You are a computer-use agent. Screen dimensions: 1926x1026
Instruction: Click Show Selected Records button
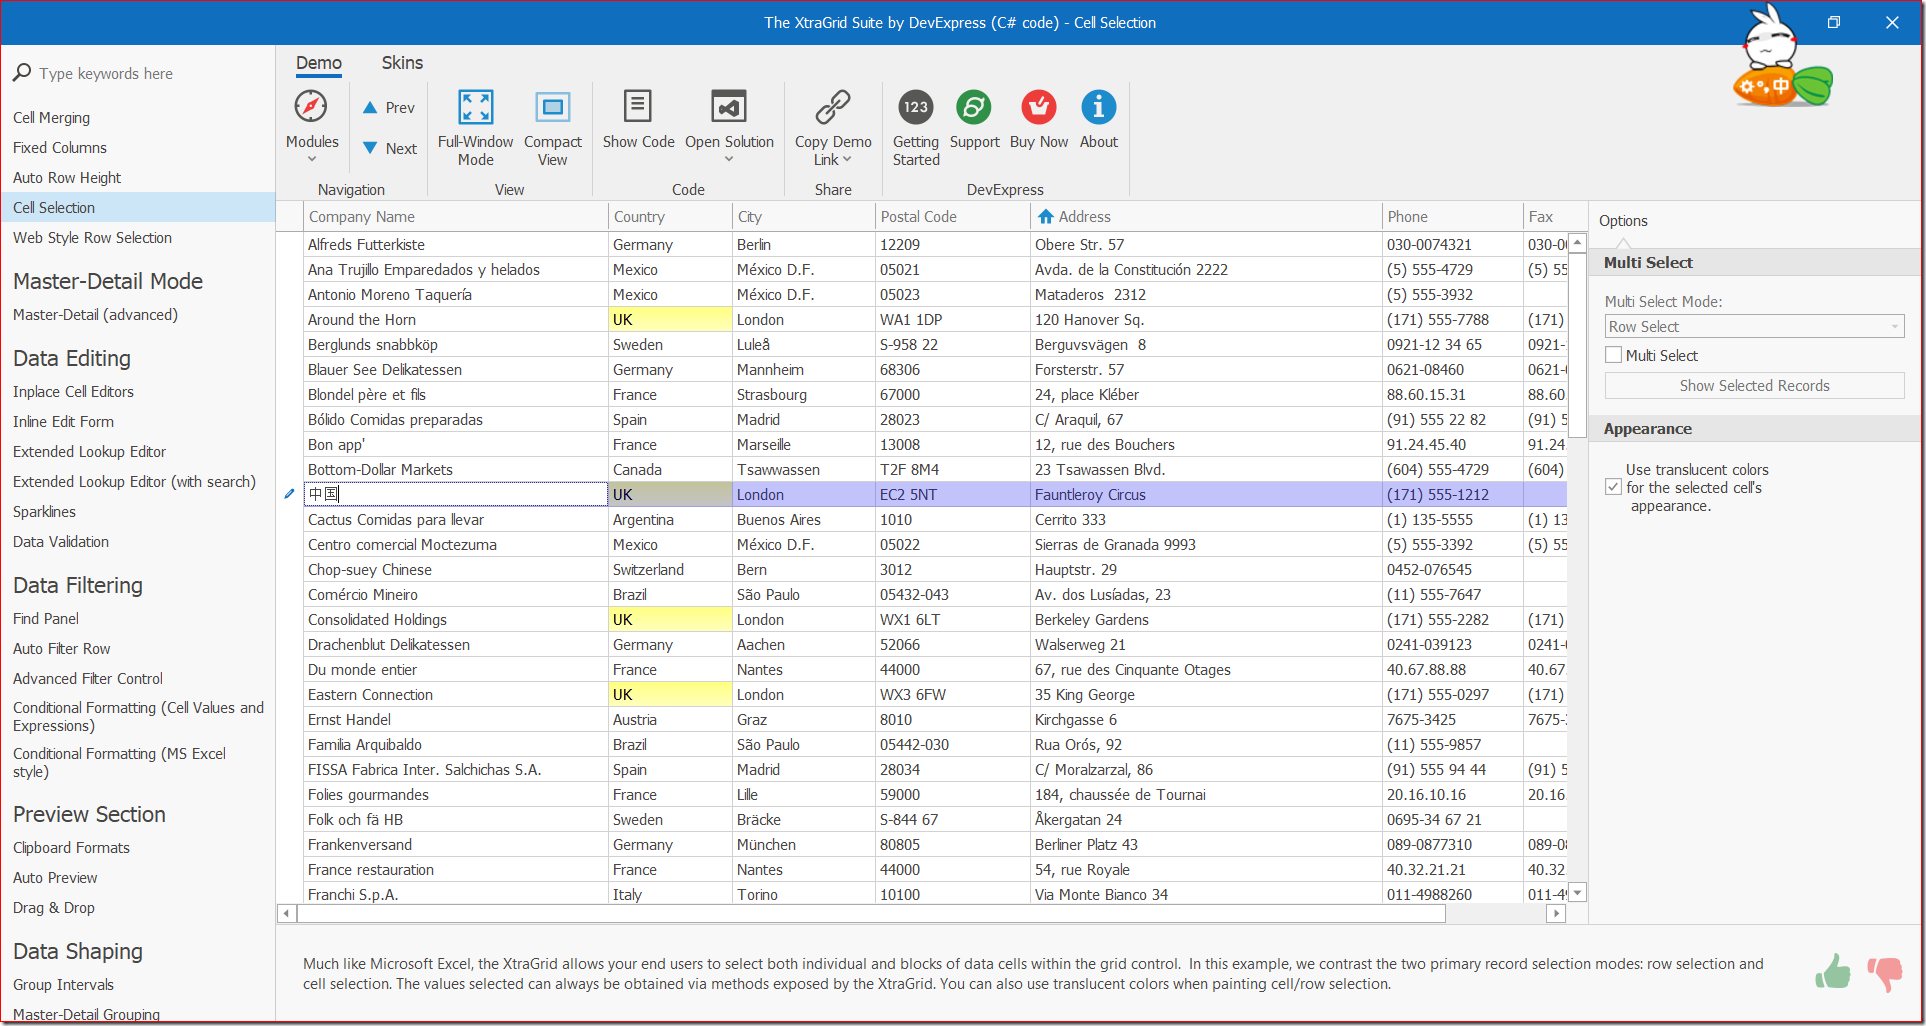[1754, 386]
